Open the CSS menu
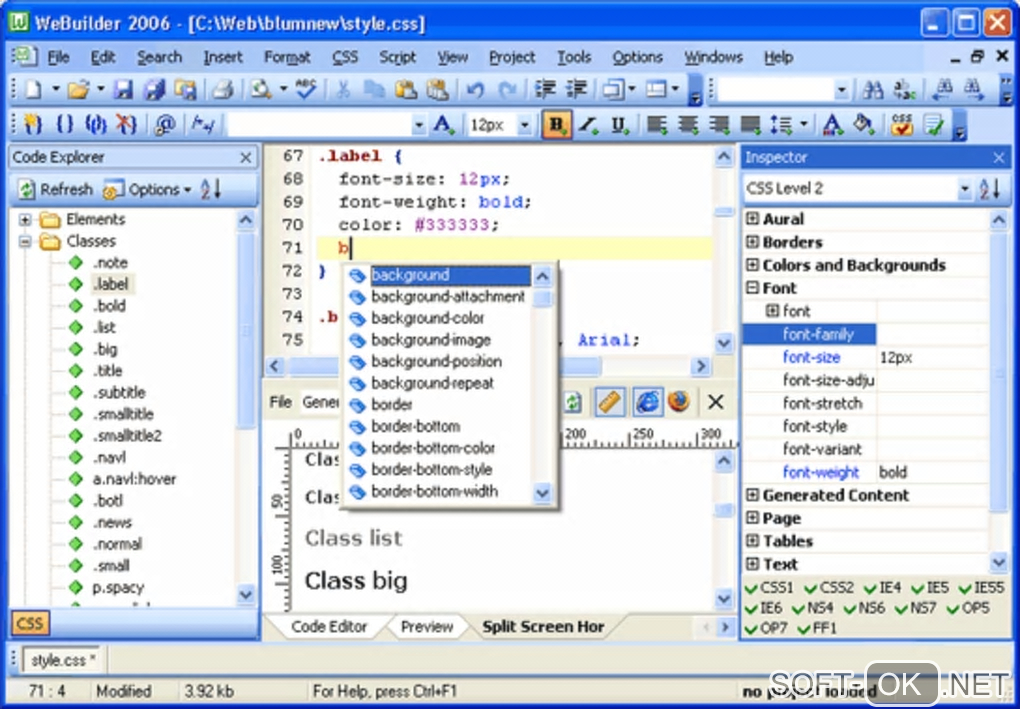The width and height of the screenshot is (1020, 709). [x=345, y=57]
